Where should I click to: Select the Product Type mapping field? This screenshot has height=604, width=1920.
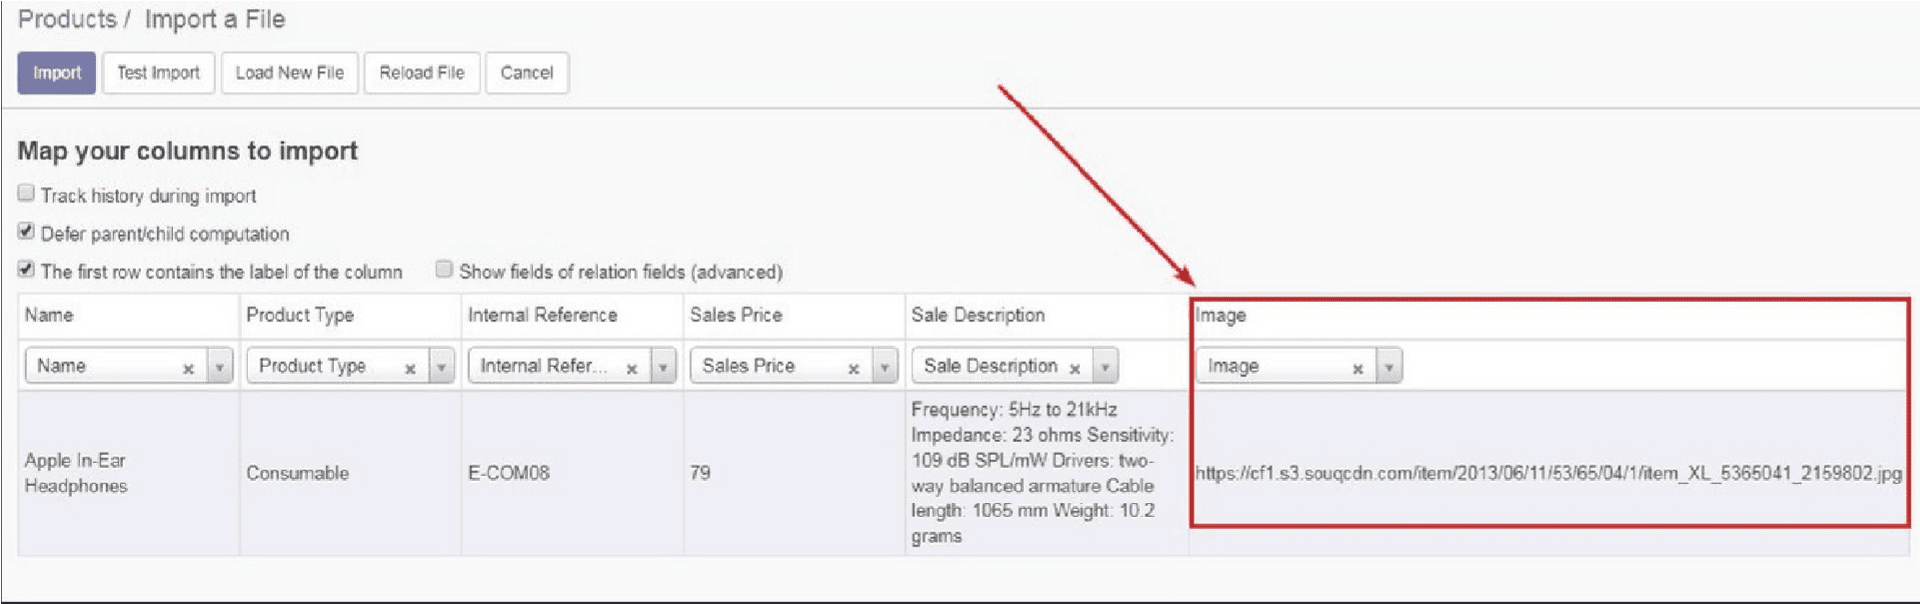[x=351, y=366]
